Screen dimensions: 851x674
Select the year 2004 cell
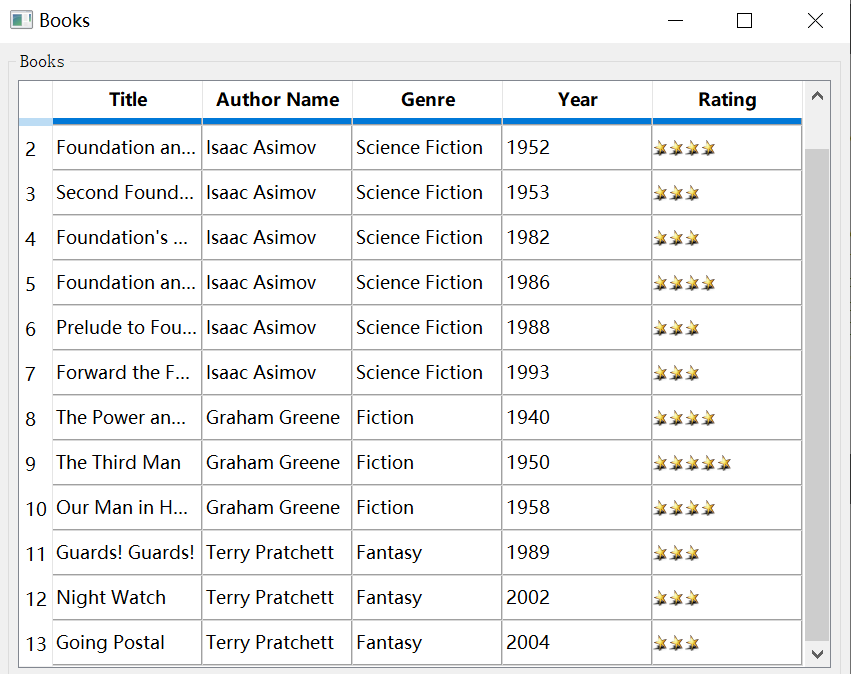tap(576, 643)
